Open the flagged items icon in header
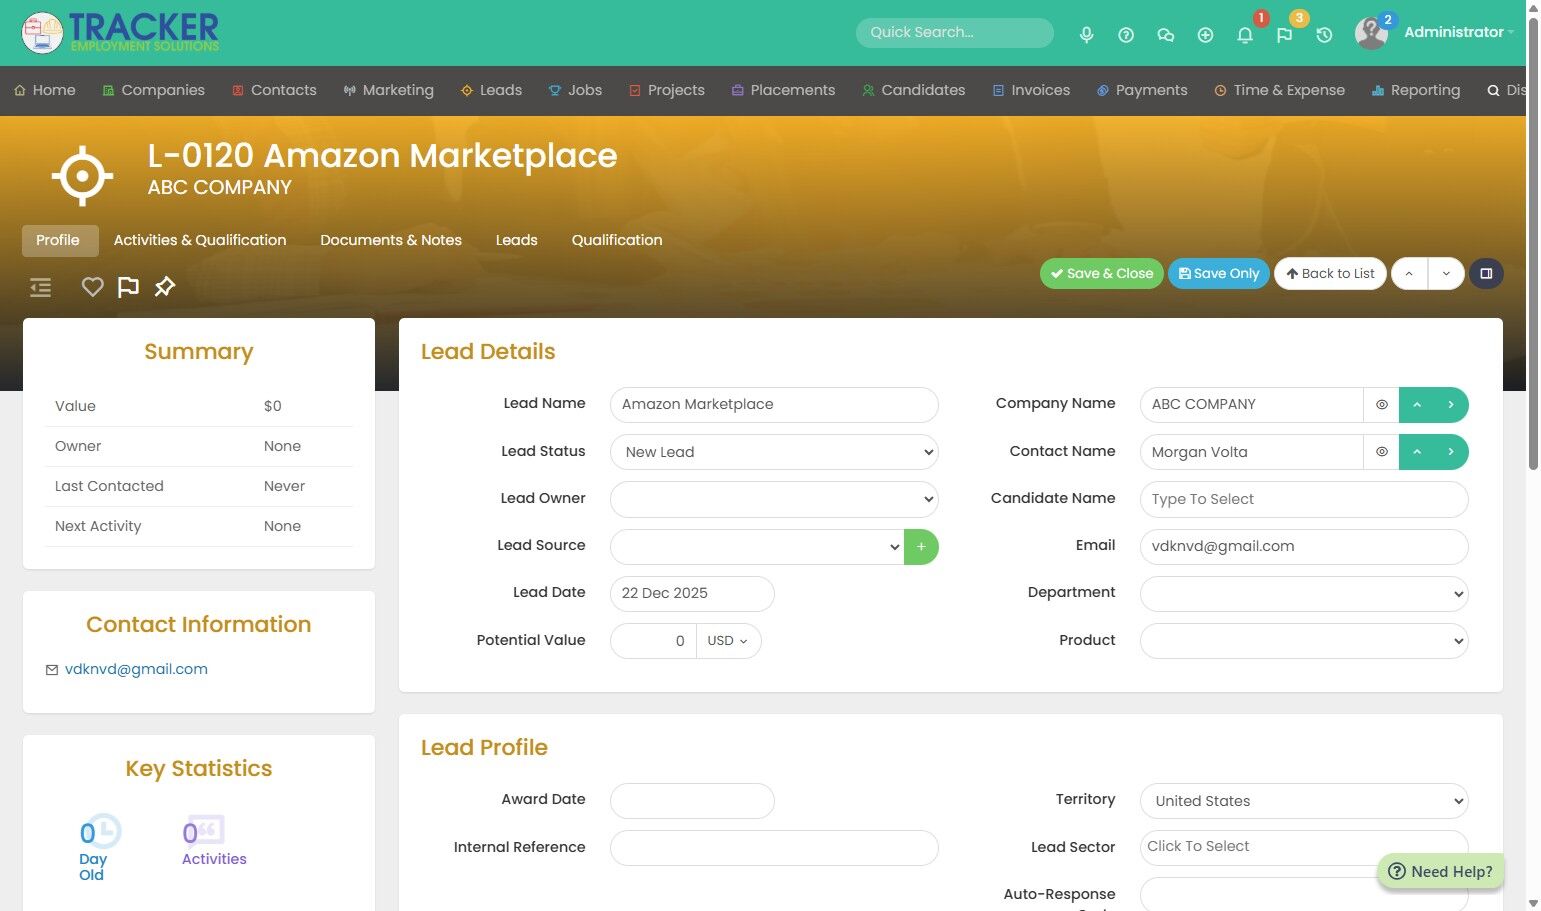 pyautogui.click(x=1285, y=35)
